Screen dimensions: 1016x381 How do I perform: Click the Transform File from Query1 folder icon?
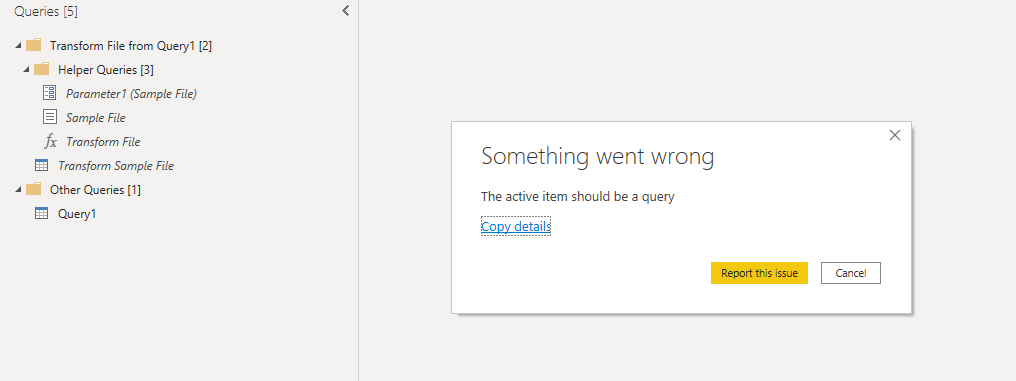click(34, 45)
